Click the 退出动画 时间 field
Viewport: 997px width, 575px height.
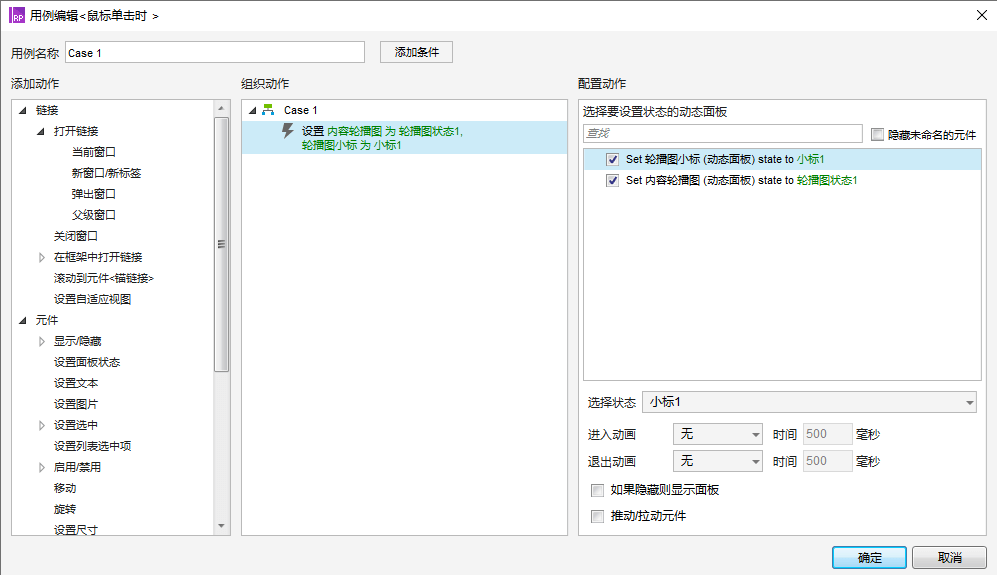click(827, 461)
